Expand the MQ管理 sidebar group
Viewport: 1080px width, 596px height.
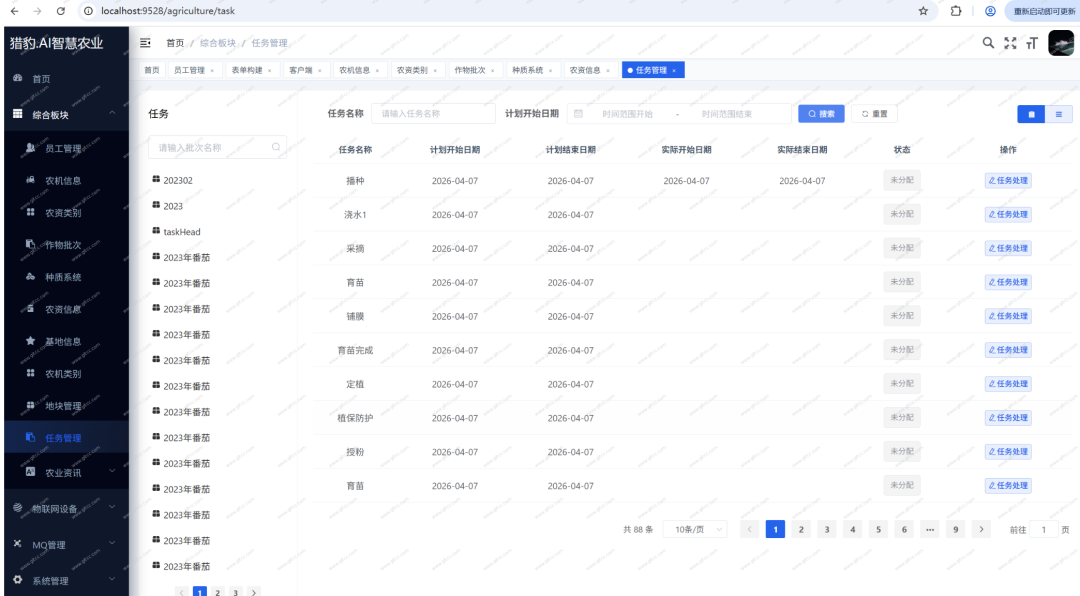66,544
